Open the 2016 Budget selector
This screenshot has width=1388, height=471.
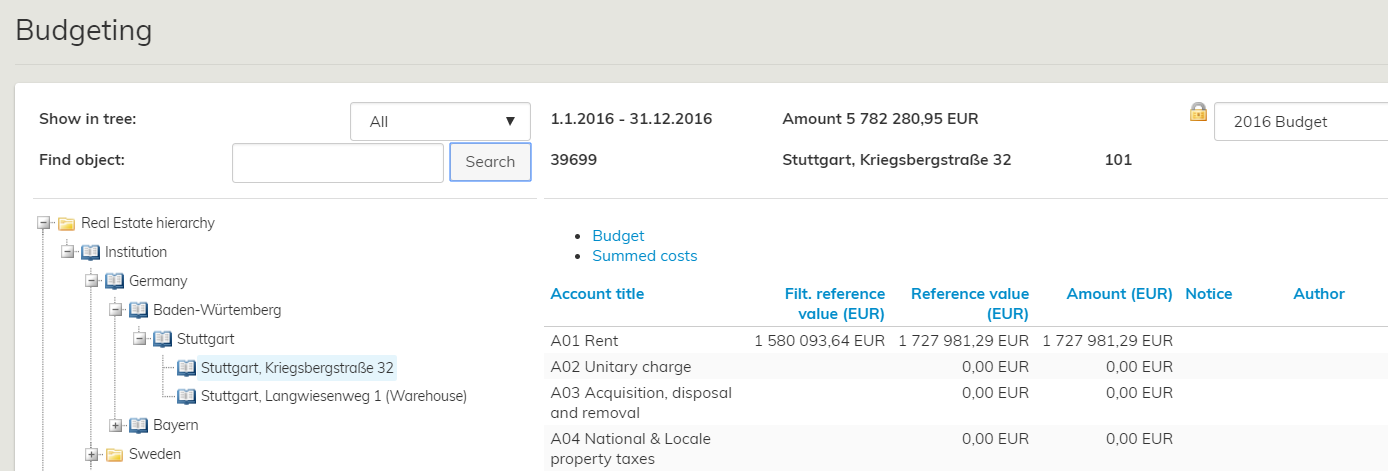[1300, 122]
